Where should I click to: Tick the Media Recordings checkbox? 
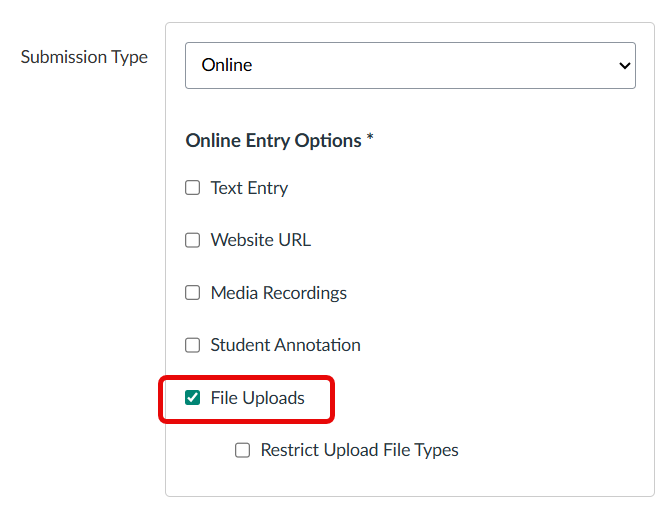pyautogui.click(x=193, y=293)
